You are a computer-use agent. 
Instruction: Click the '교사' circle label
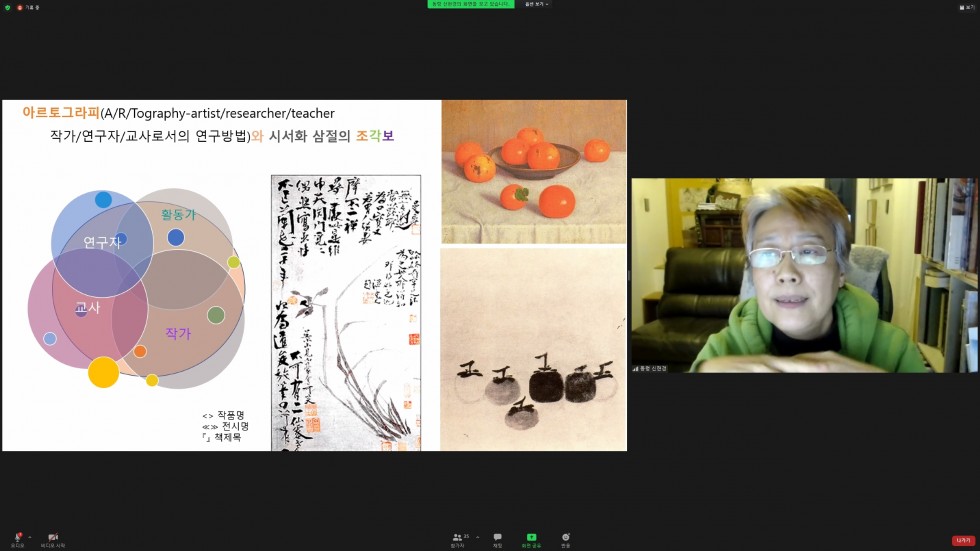(x=88, y=307)
